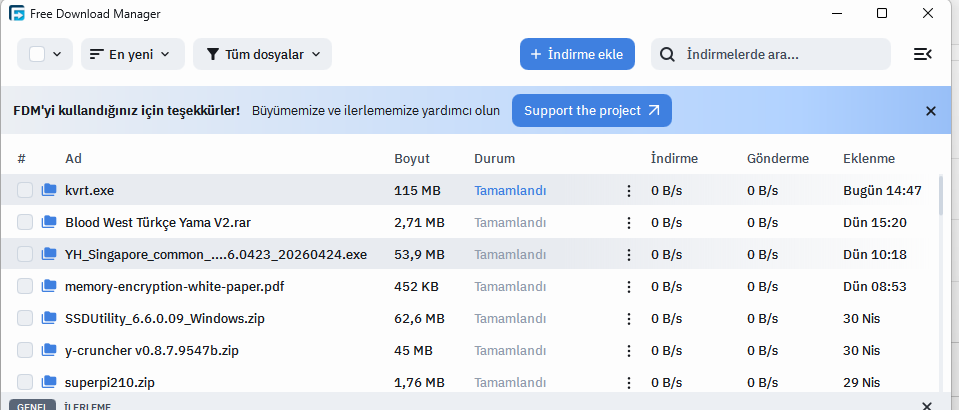Sort by the Ad column header

73,158
